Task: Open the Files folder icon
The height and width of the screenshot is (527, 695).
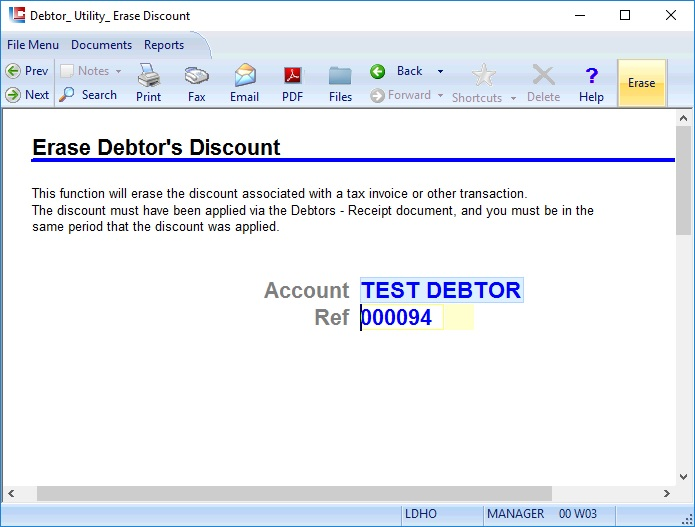Action: coord(340,75)
